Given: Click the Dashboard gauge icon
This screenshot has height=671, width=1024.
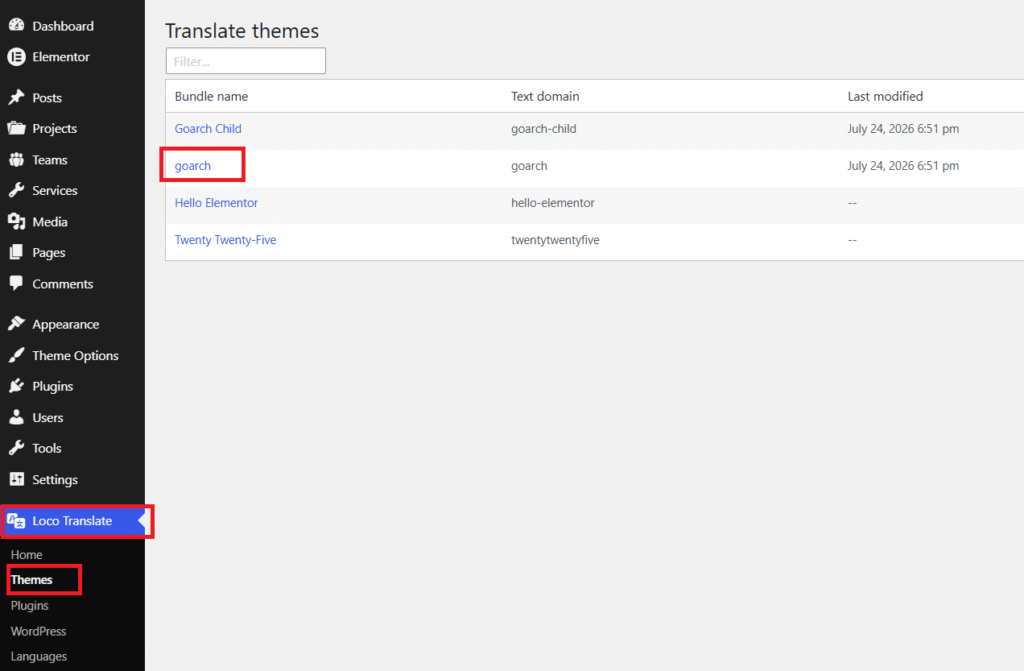Looking at the screenshot, I should (x=16, y=25).
